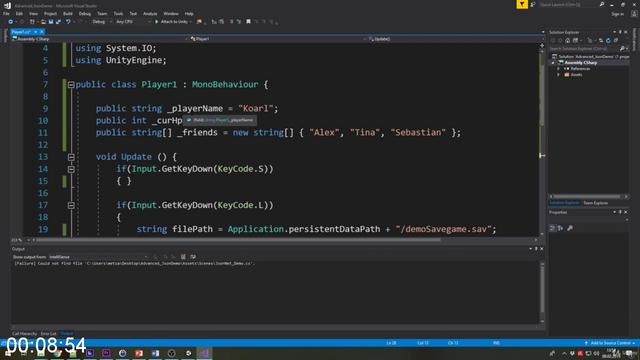
Task: Click the Save file toolbar icon
Action: tap(51, 22)
